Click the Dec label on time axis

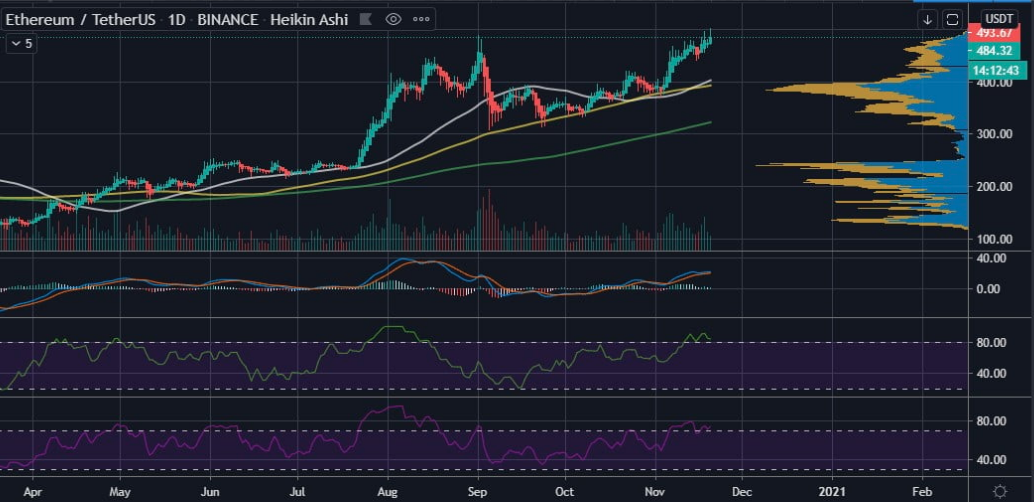click(742, 491)
